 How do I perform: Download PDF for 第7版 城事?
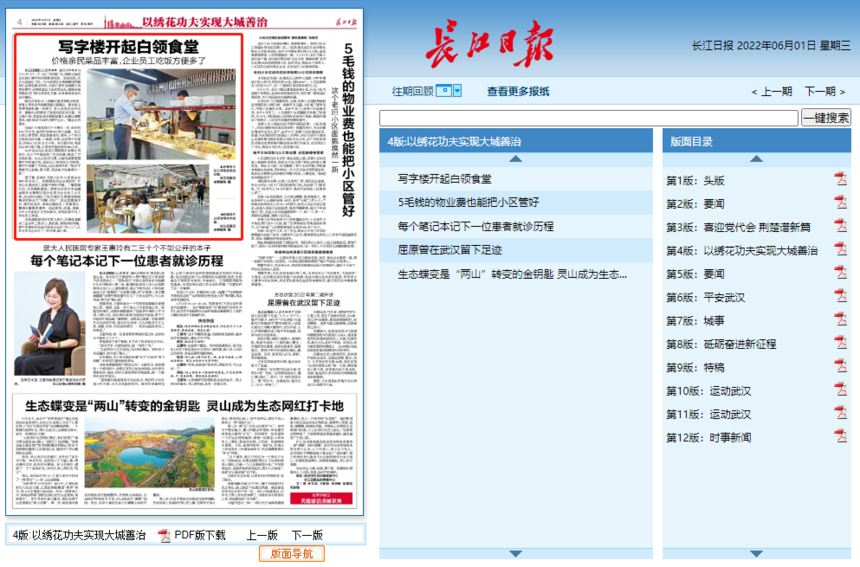coord(840,320)
